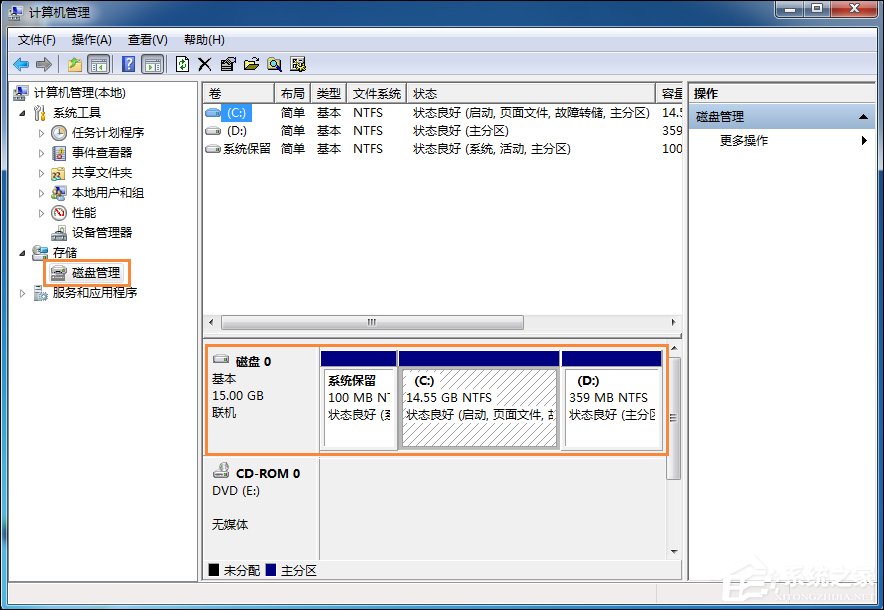Viewport: 884px width, 610px height.
Task: Click the back navigation arrow icon
Action: pos(20,63)
